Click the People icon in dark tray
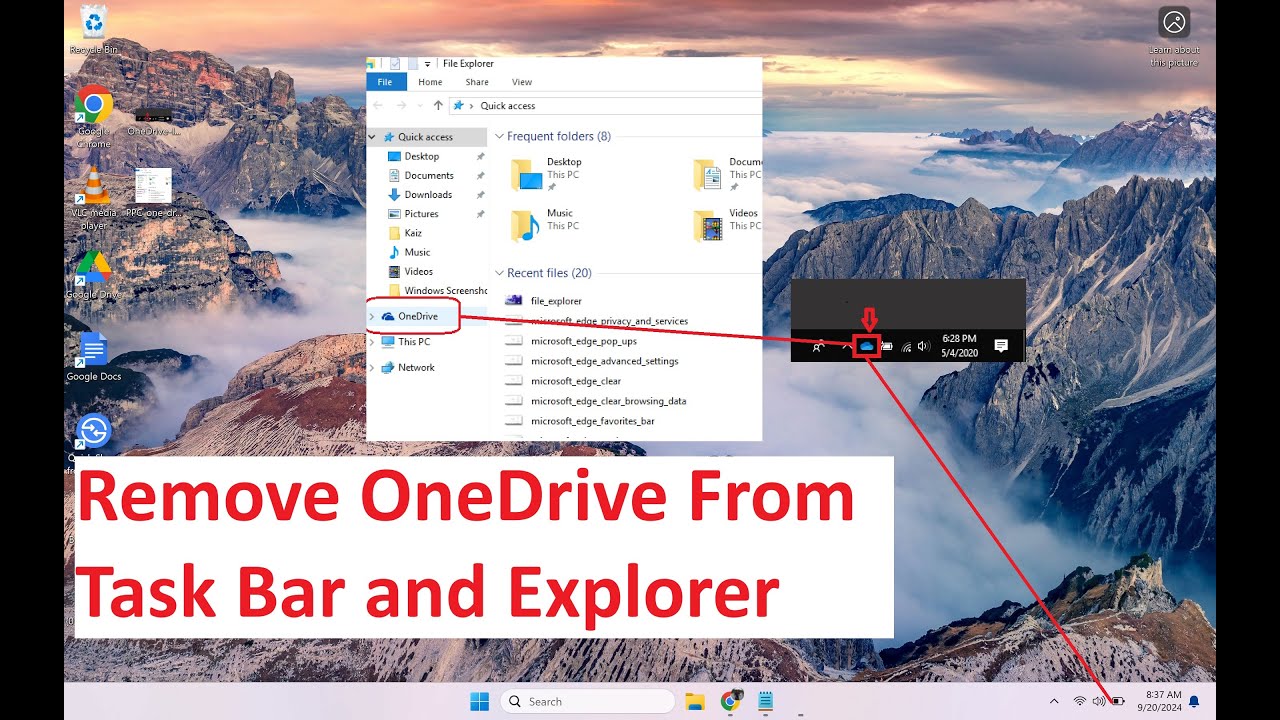This screenshot has width=1280, height=720. pyautogui.click(x=818, y=347)
